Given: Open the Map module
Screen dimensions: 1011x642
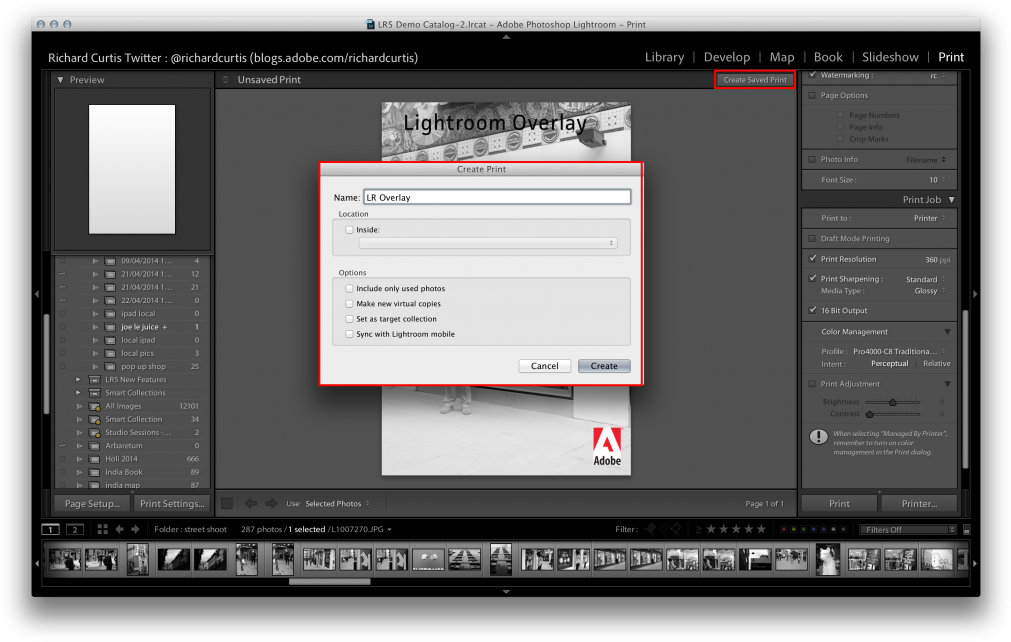Looking at the screenshot, I should point(781,57).
